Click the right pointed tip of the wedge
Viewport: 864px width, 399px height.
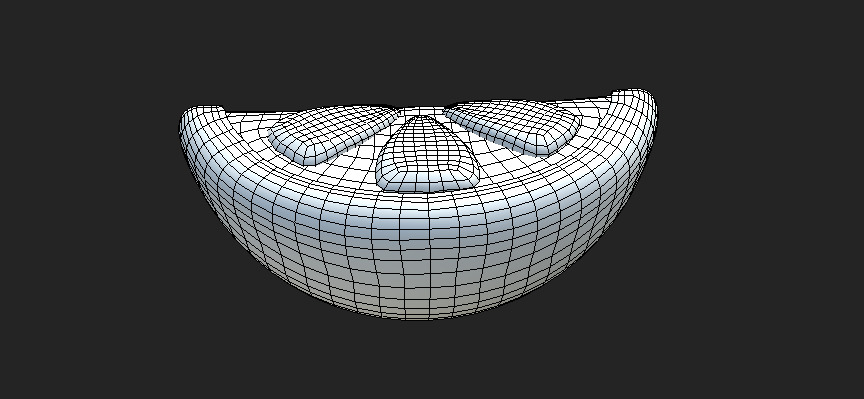(x=635, y=102)
